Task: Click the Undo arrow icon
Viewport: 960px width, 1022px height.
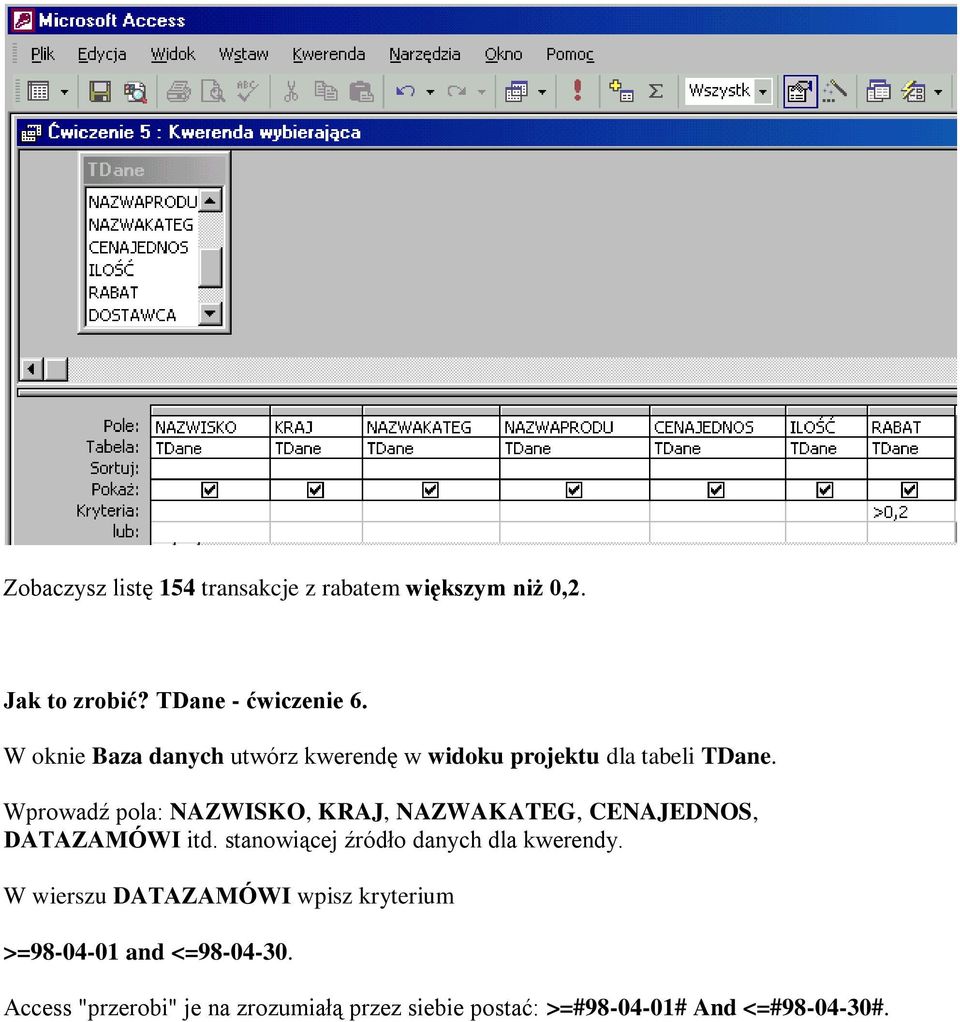Action: [405, 91]
